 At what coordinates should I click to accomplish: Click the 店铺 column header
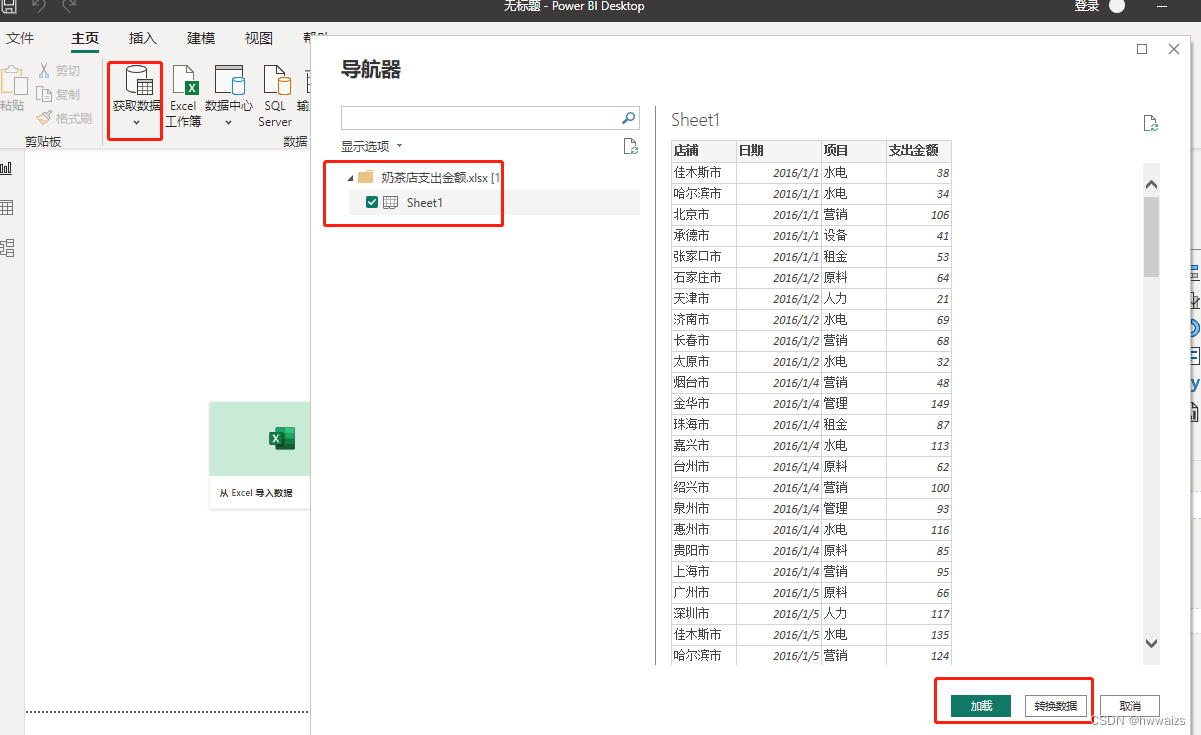704,151
